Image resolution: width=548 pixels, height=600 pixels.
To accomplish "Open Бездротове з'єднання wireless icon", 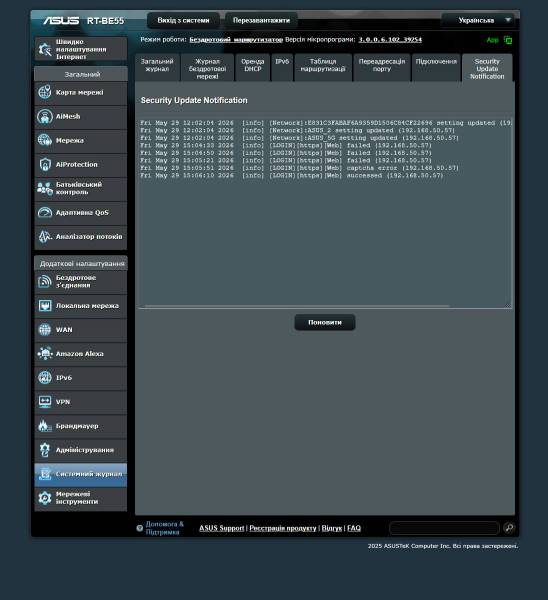I will tap(44, 282).
